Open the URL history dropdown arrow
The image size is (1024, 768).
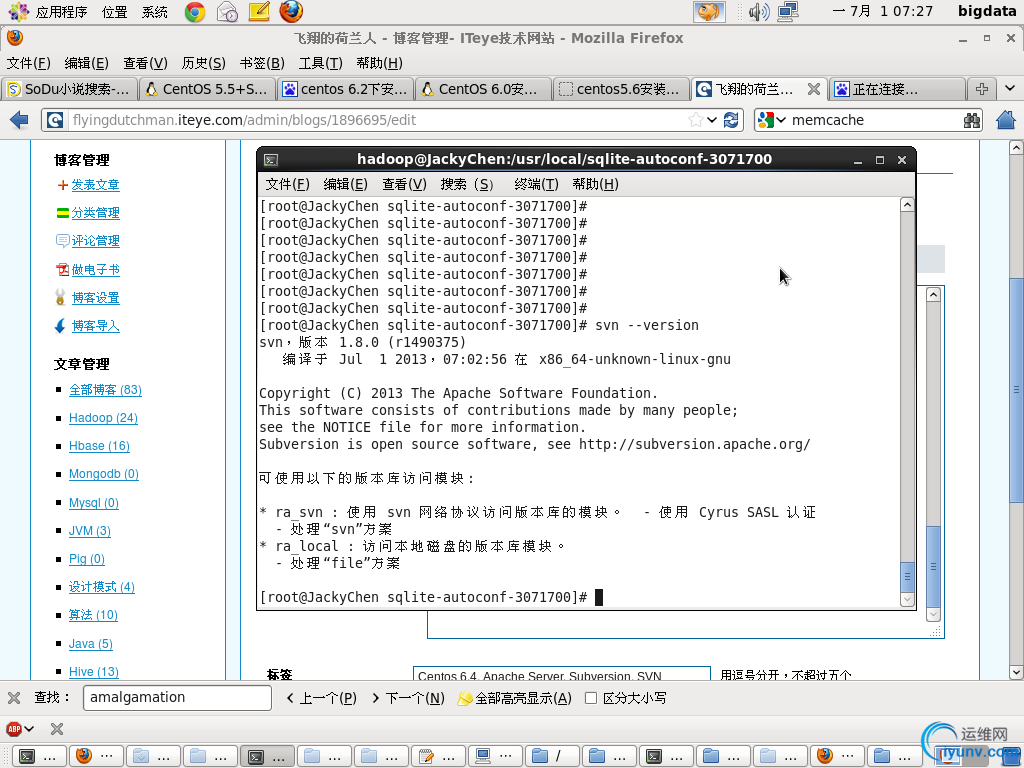click(x=712, y=120)
